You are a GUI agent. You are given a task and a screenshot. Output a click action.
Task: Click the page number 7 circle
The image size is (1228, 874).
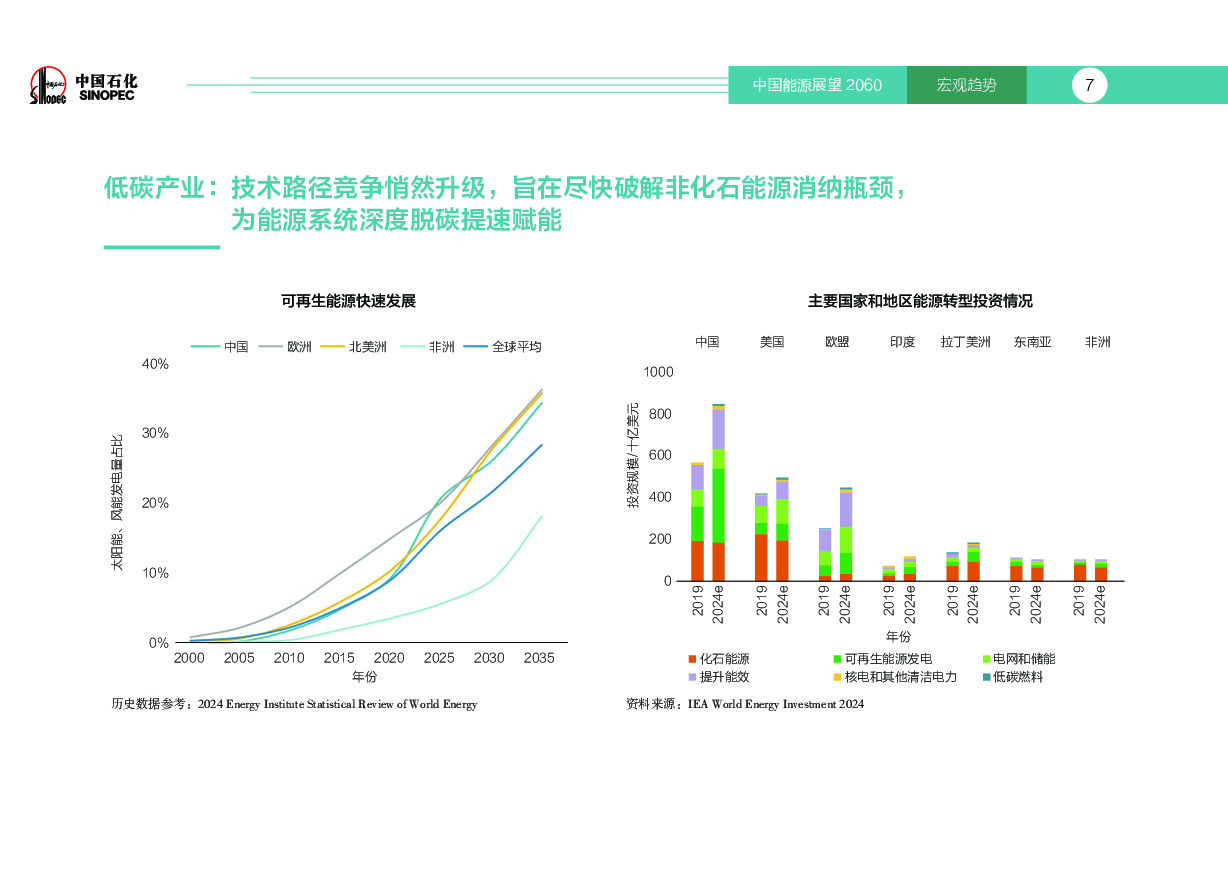(1089, 85)
